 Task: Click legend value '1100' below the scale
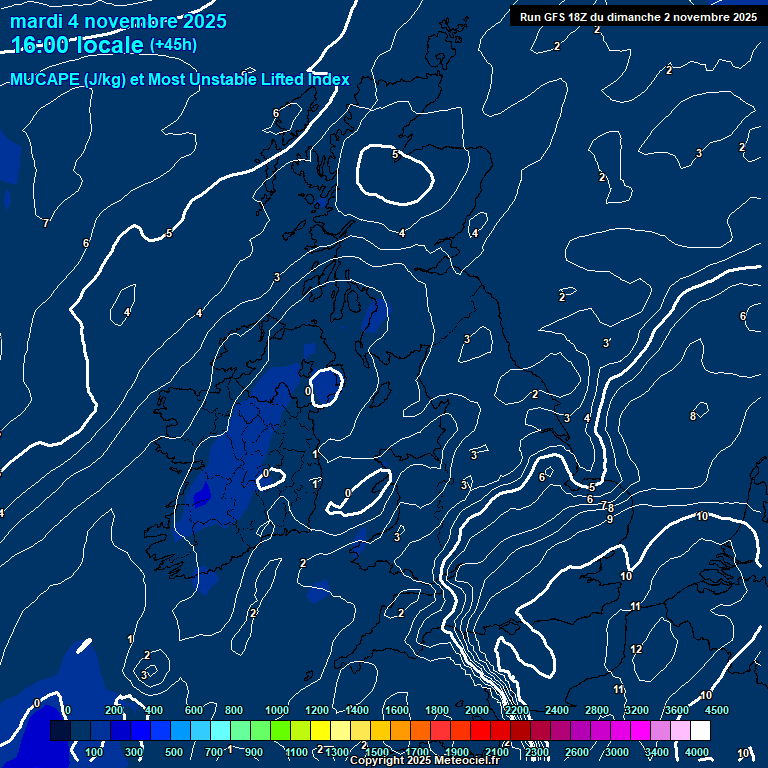pos(297,752)
